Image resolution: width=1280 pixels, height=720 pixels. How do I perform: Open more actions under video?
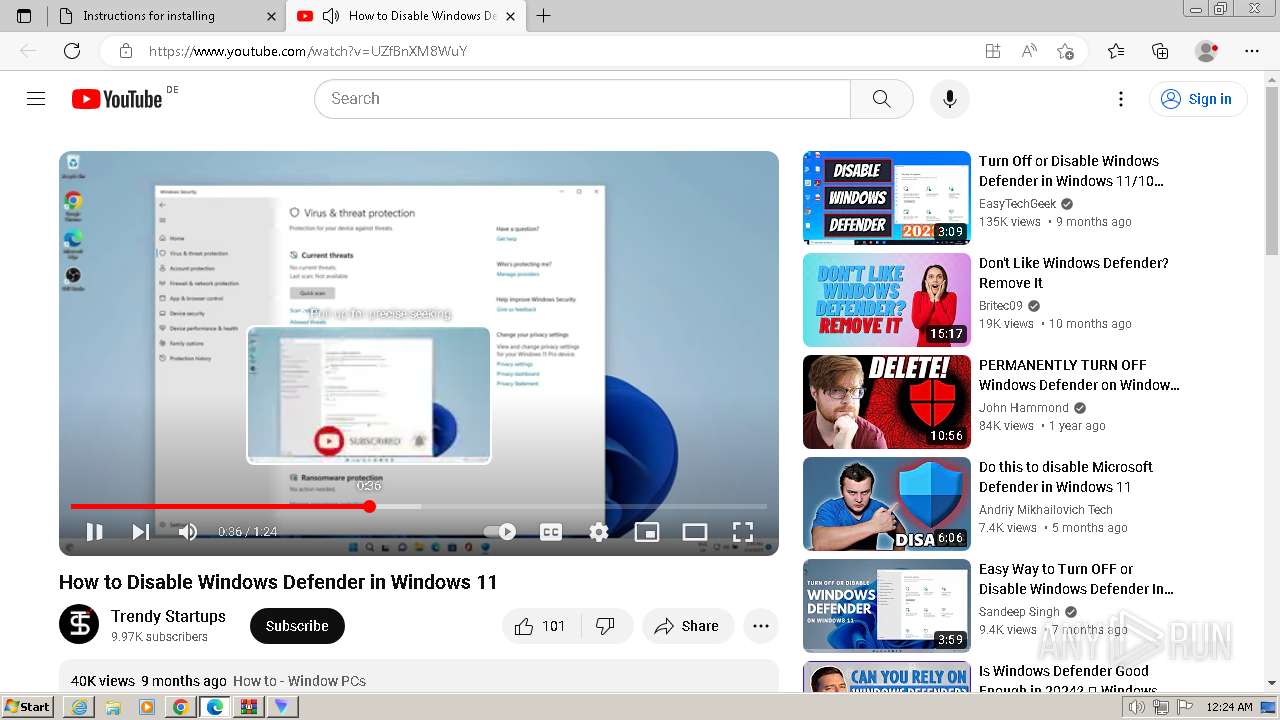(x=761, y=626)
